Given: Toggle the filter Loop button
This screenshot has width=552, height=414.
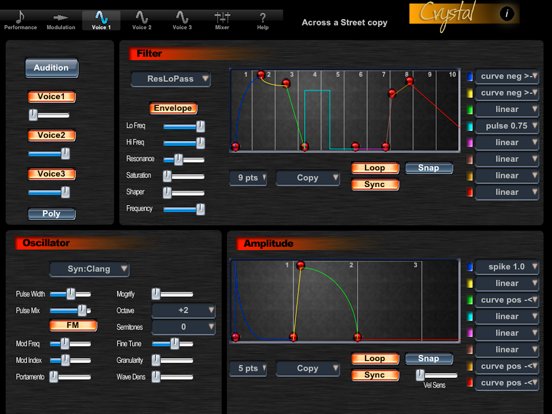Looking at the screenshot, I should (x=375, y=168).
